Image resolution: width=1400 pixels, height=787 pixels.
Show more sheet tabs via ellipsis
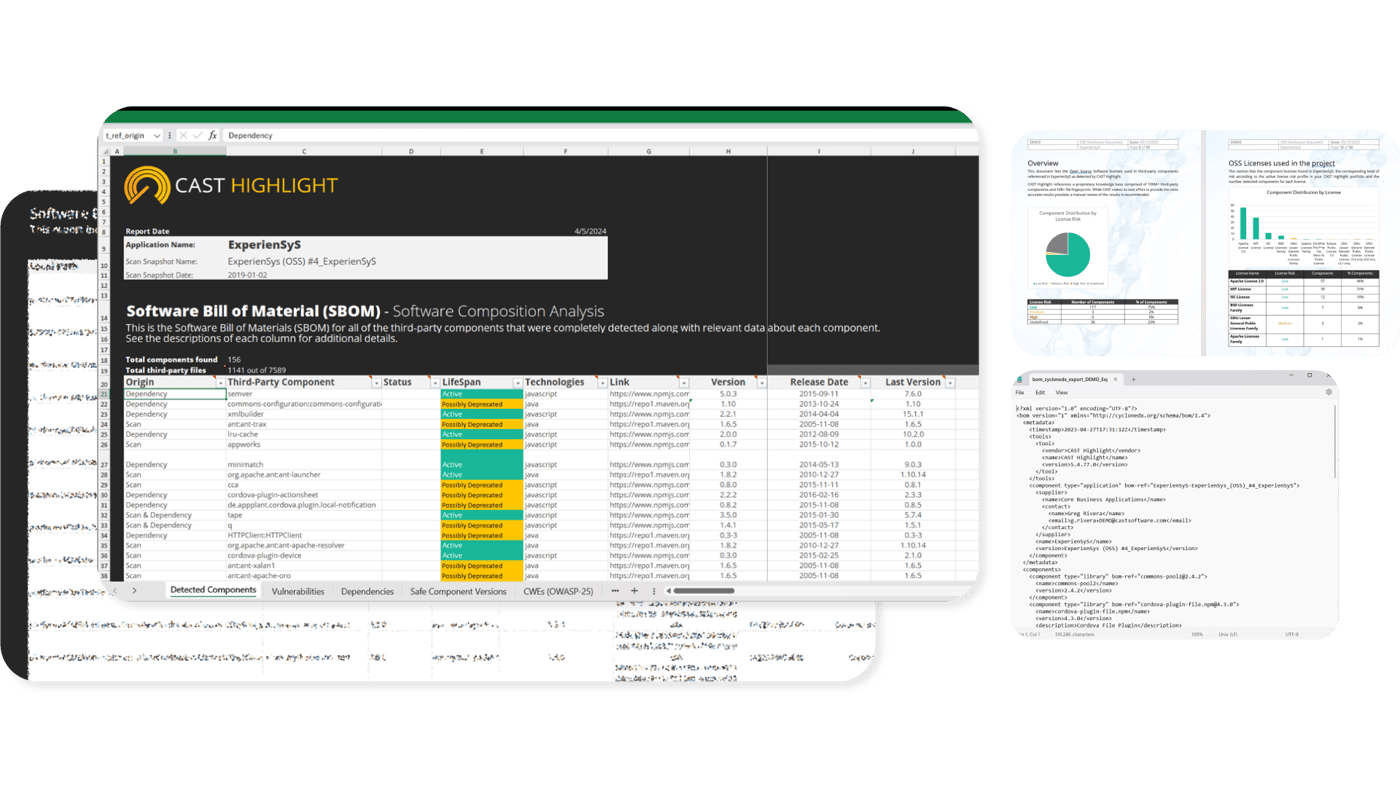[615, 591]
